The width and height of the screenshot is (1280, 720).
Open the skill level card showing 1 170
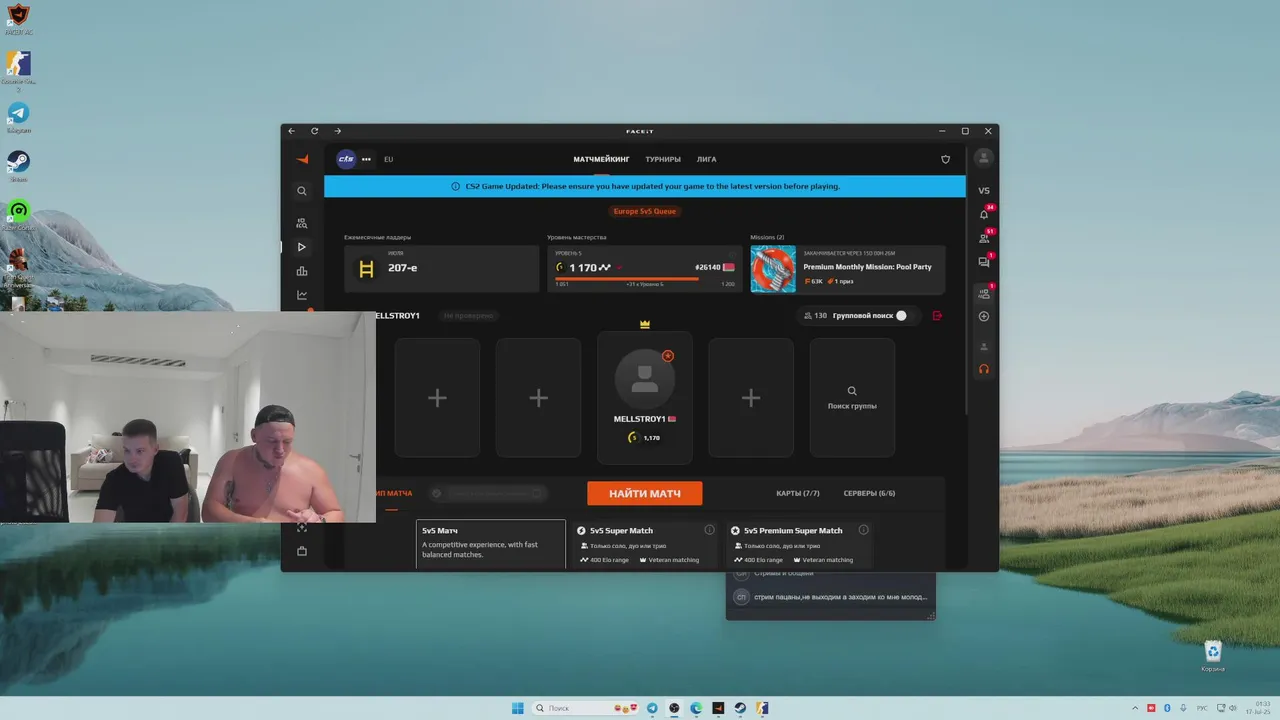click(645, 269)
